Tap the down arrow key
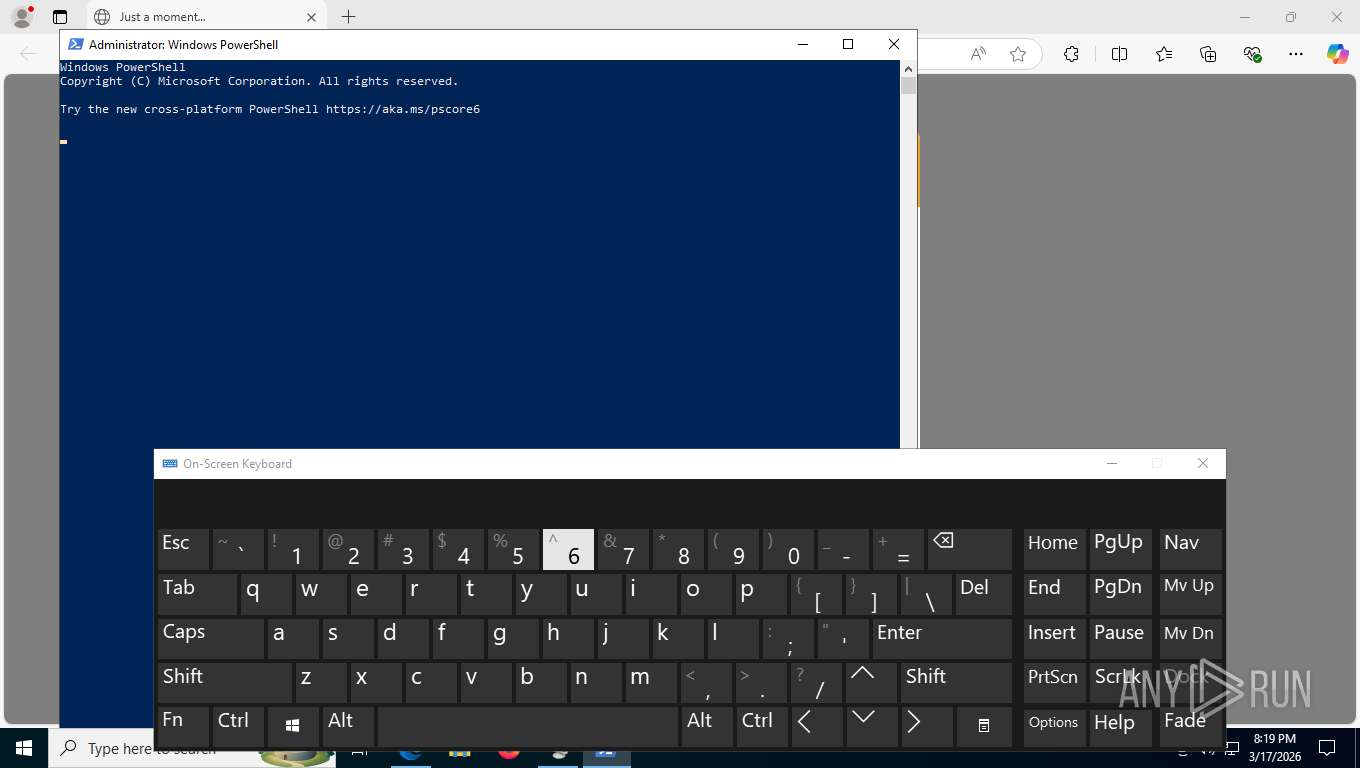Image resolution: width=1360 pixels, height=768 pixels. coord(871,727)
